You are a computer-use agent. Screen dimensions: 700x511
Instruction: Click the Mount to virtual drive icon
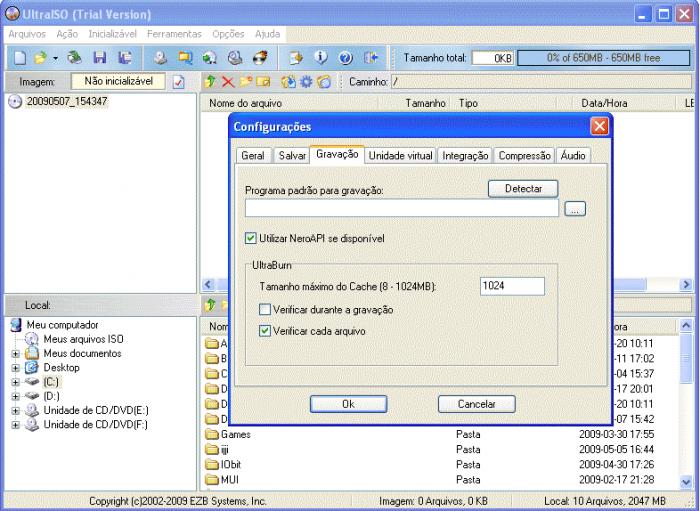tap(235, 58)
